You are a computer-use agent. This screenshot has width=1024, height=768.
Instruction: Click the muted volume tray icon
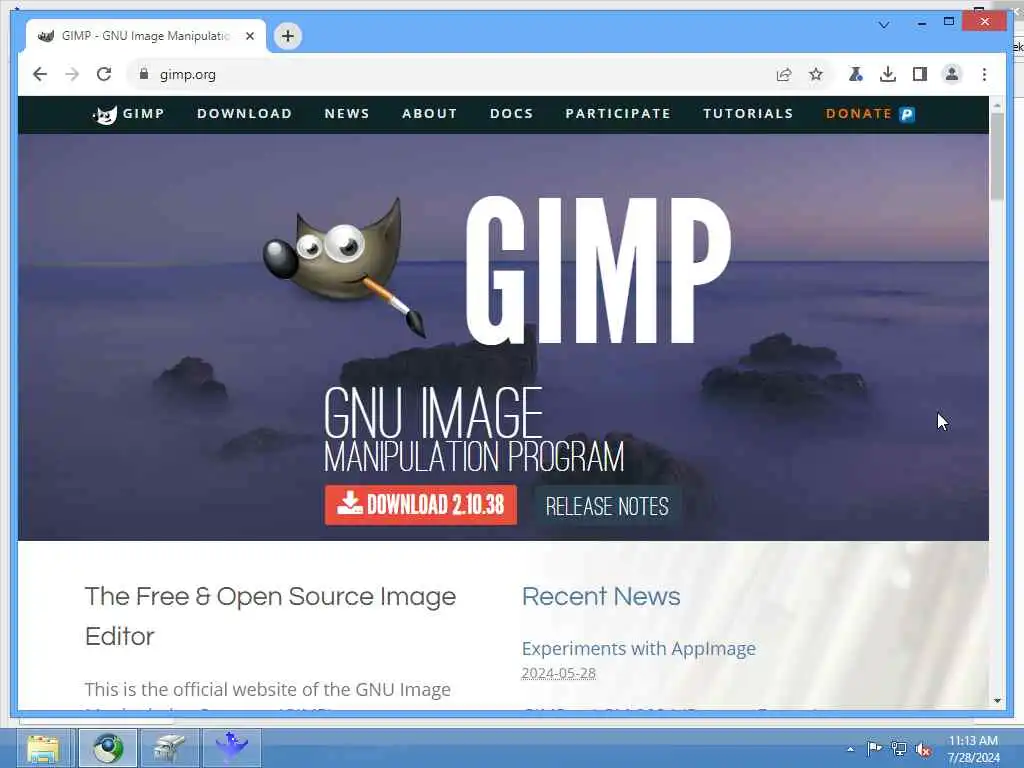[923, 750]
